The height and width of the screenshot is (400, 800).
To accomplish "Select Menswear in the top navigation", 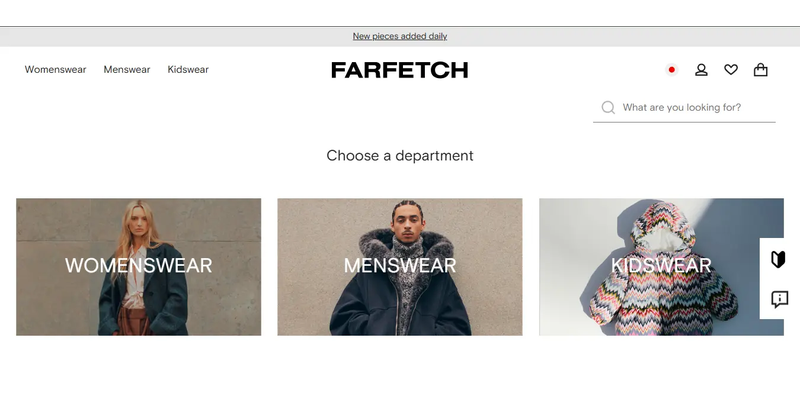I will [127, 69].
